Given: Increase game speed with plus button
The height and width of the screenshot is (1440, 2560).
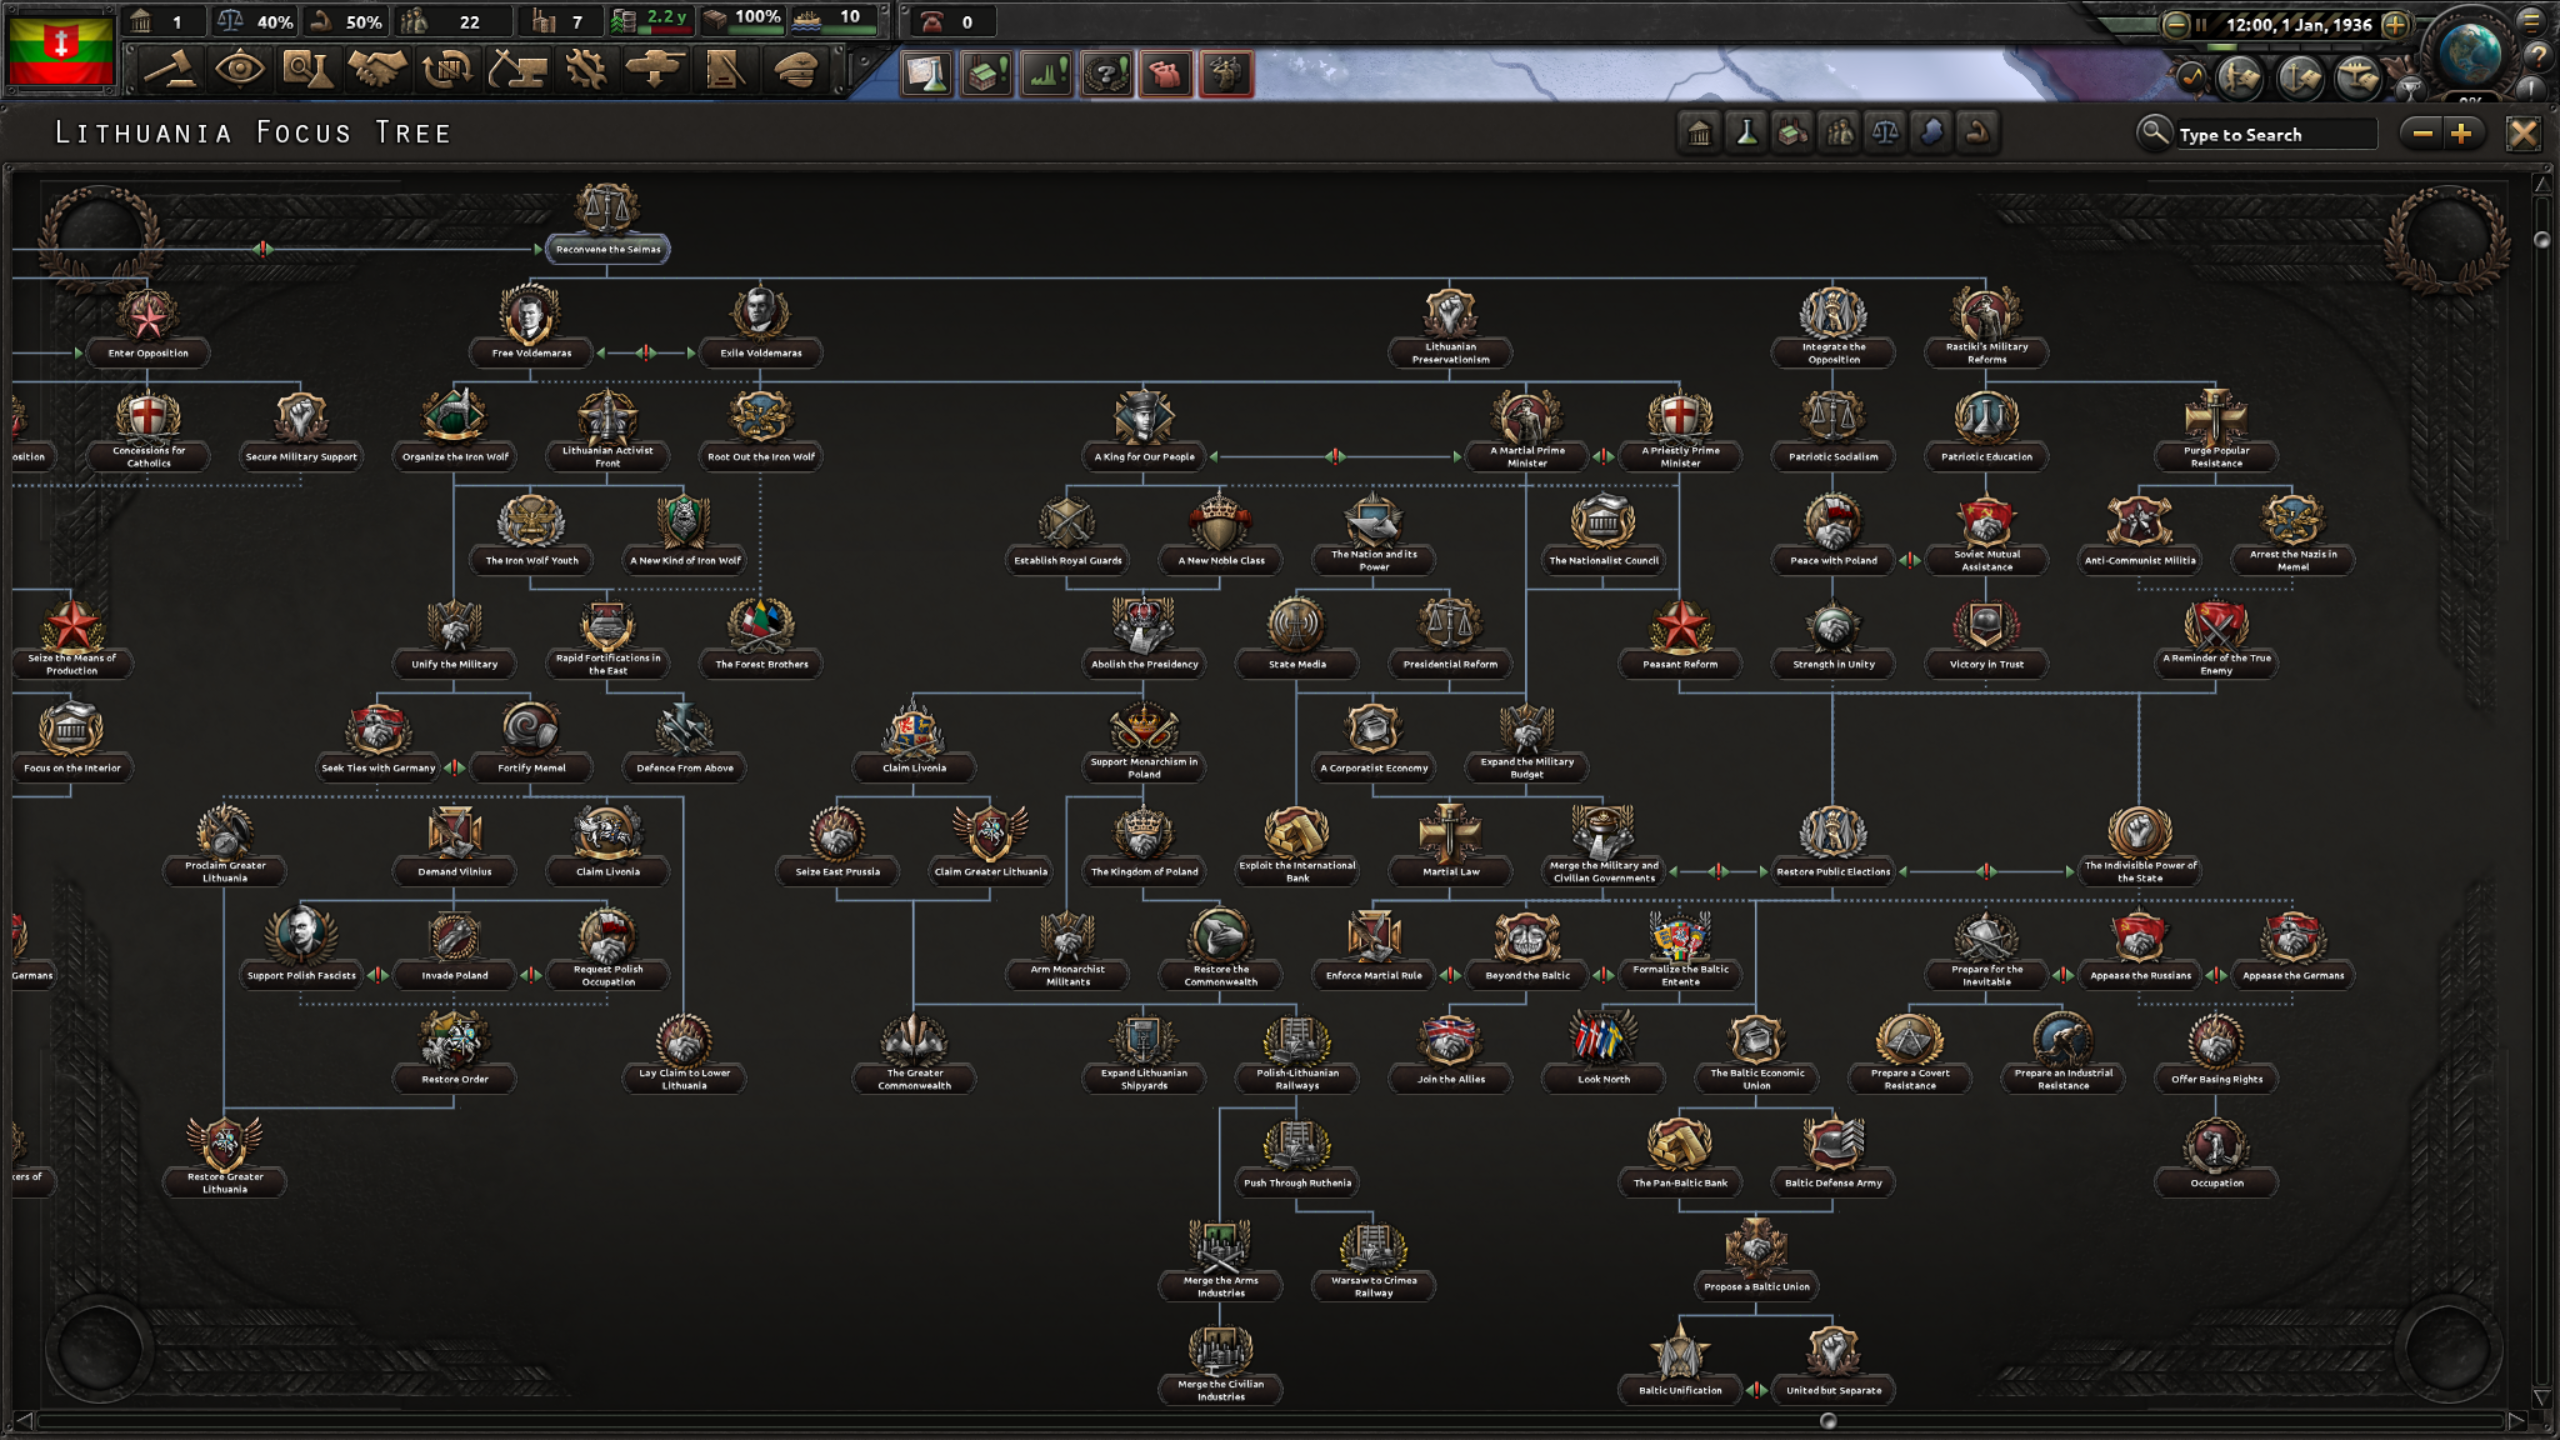Looking at the screenshot, I should (2396, 24).
